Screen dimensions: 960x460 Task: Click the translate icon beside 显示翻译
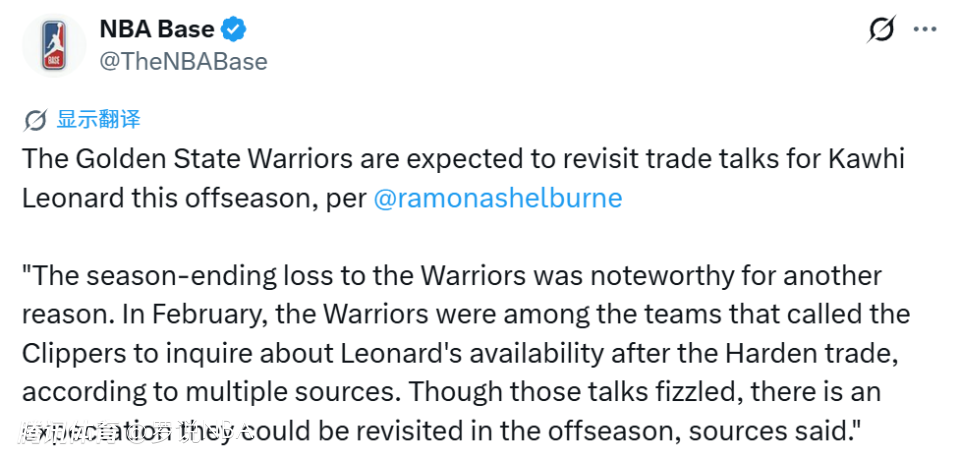35,121
